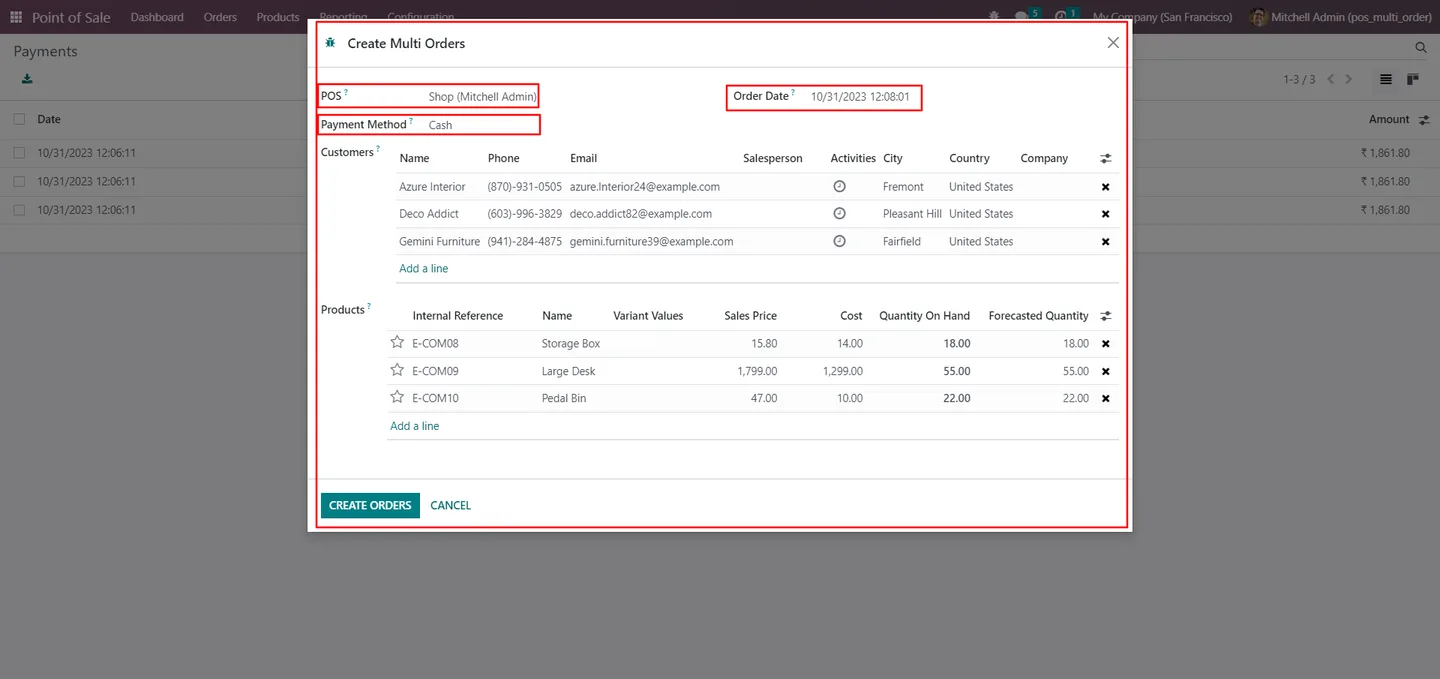Add a line in Products table
The image size is (1440, 679).
pyautogui.click(x=415, y=426)
